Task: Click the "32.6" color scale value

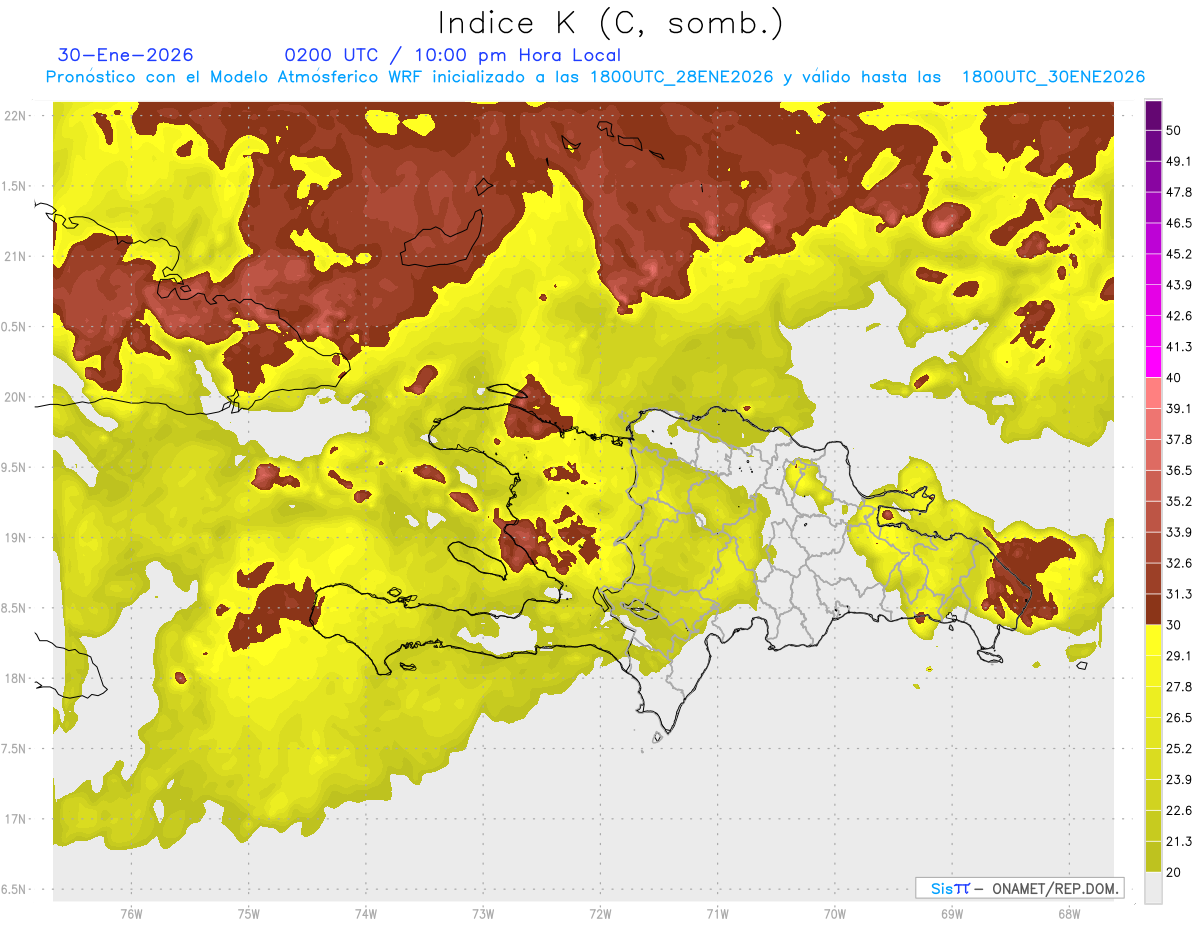Action: 1179,563
